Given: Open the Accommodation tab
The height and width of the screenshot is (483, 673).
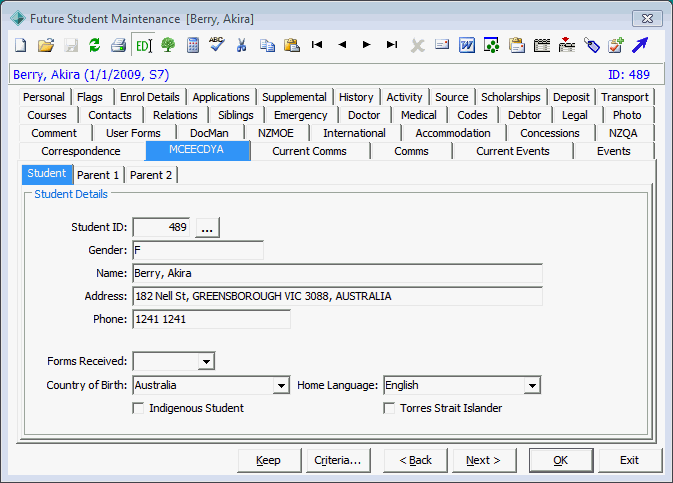Looking at the screenshot, I should click(453, 133).
